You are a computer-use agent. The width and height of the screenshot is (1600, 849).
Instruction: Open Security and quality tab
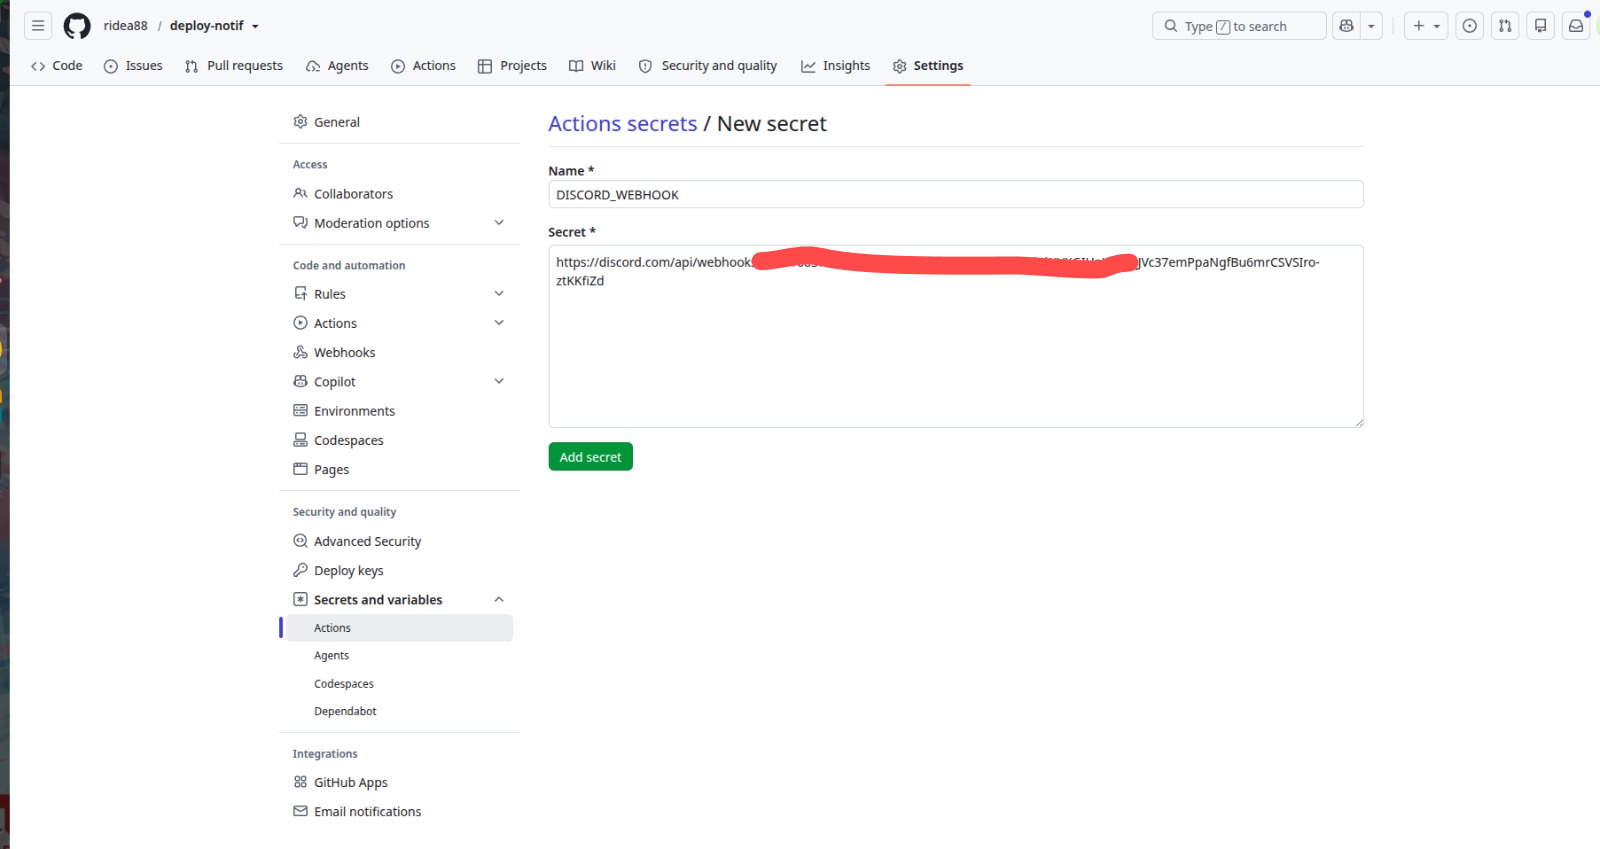(708, 66)
